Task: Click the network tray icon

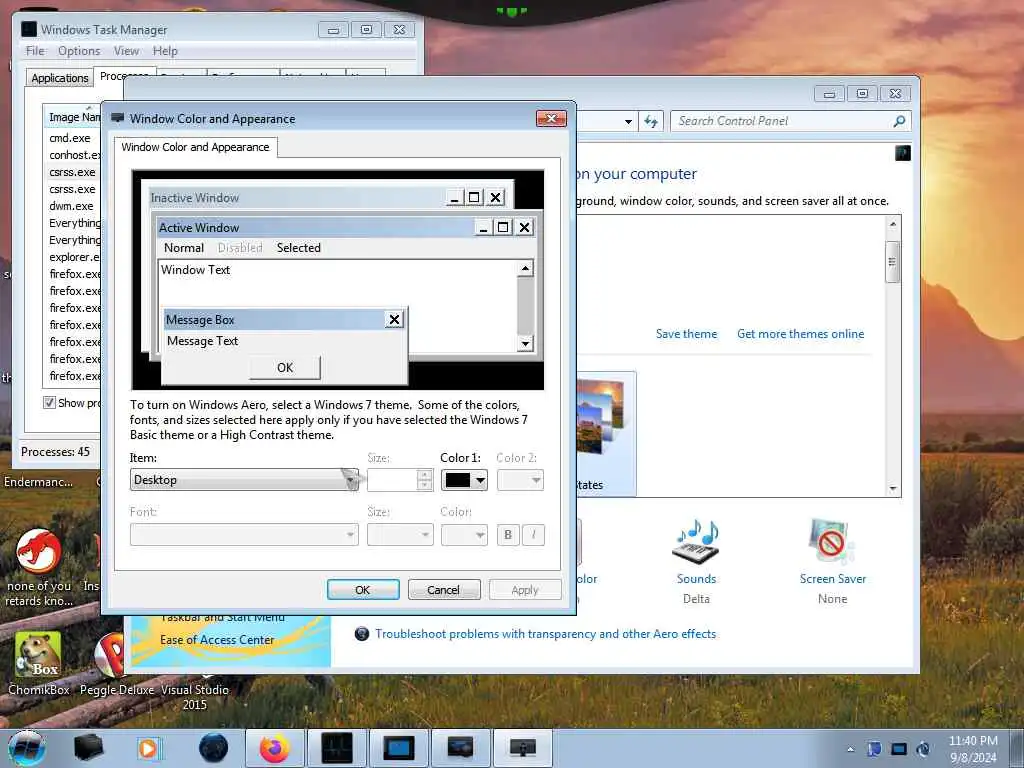Action: click(x=899, y=749)
